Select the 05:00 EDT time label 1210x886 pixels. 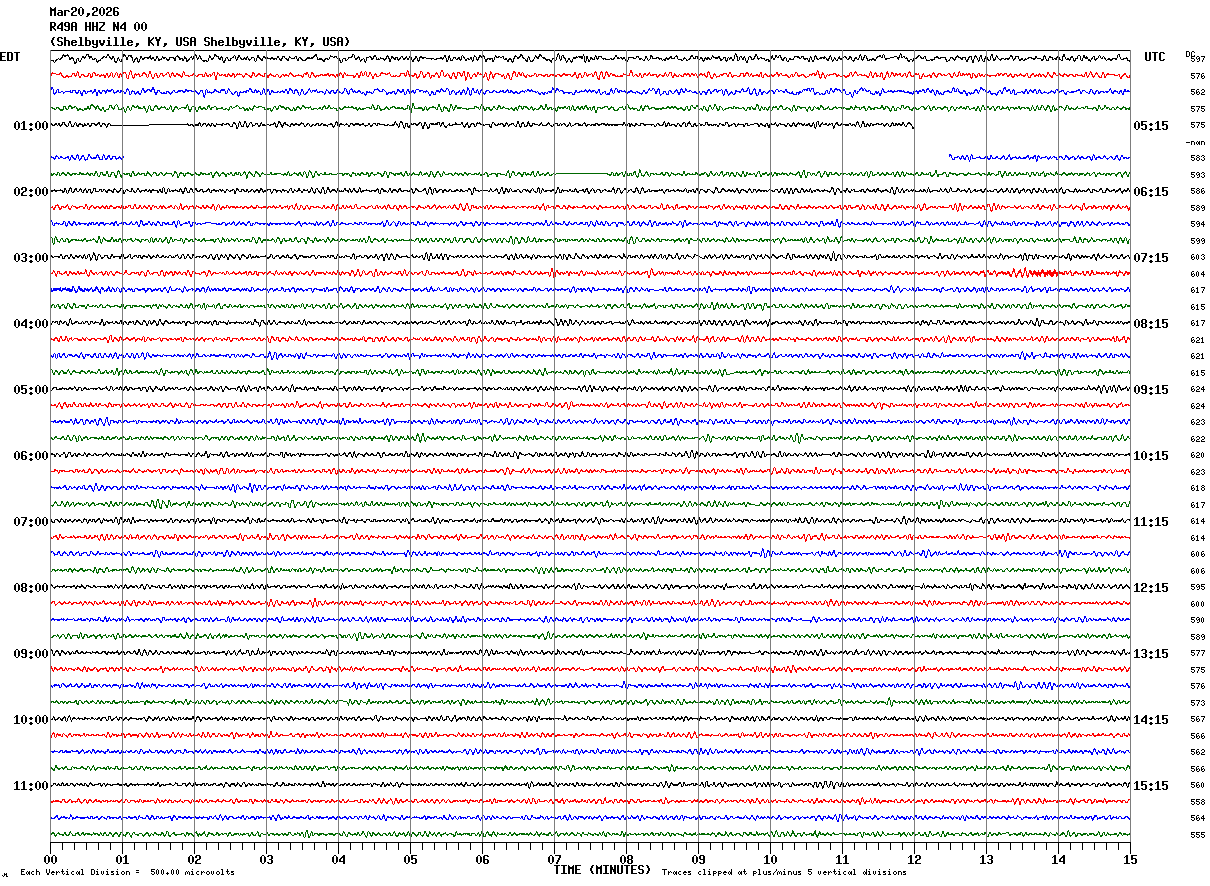[x=31, y=390]
